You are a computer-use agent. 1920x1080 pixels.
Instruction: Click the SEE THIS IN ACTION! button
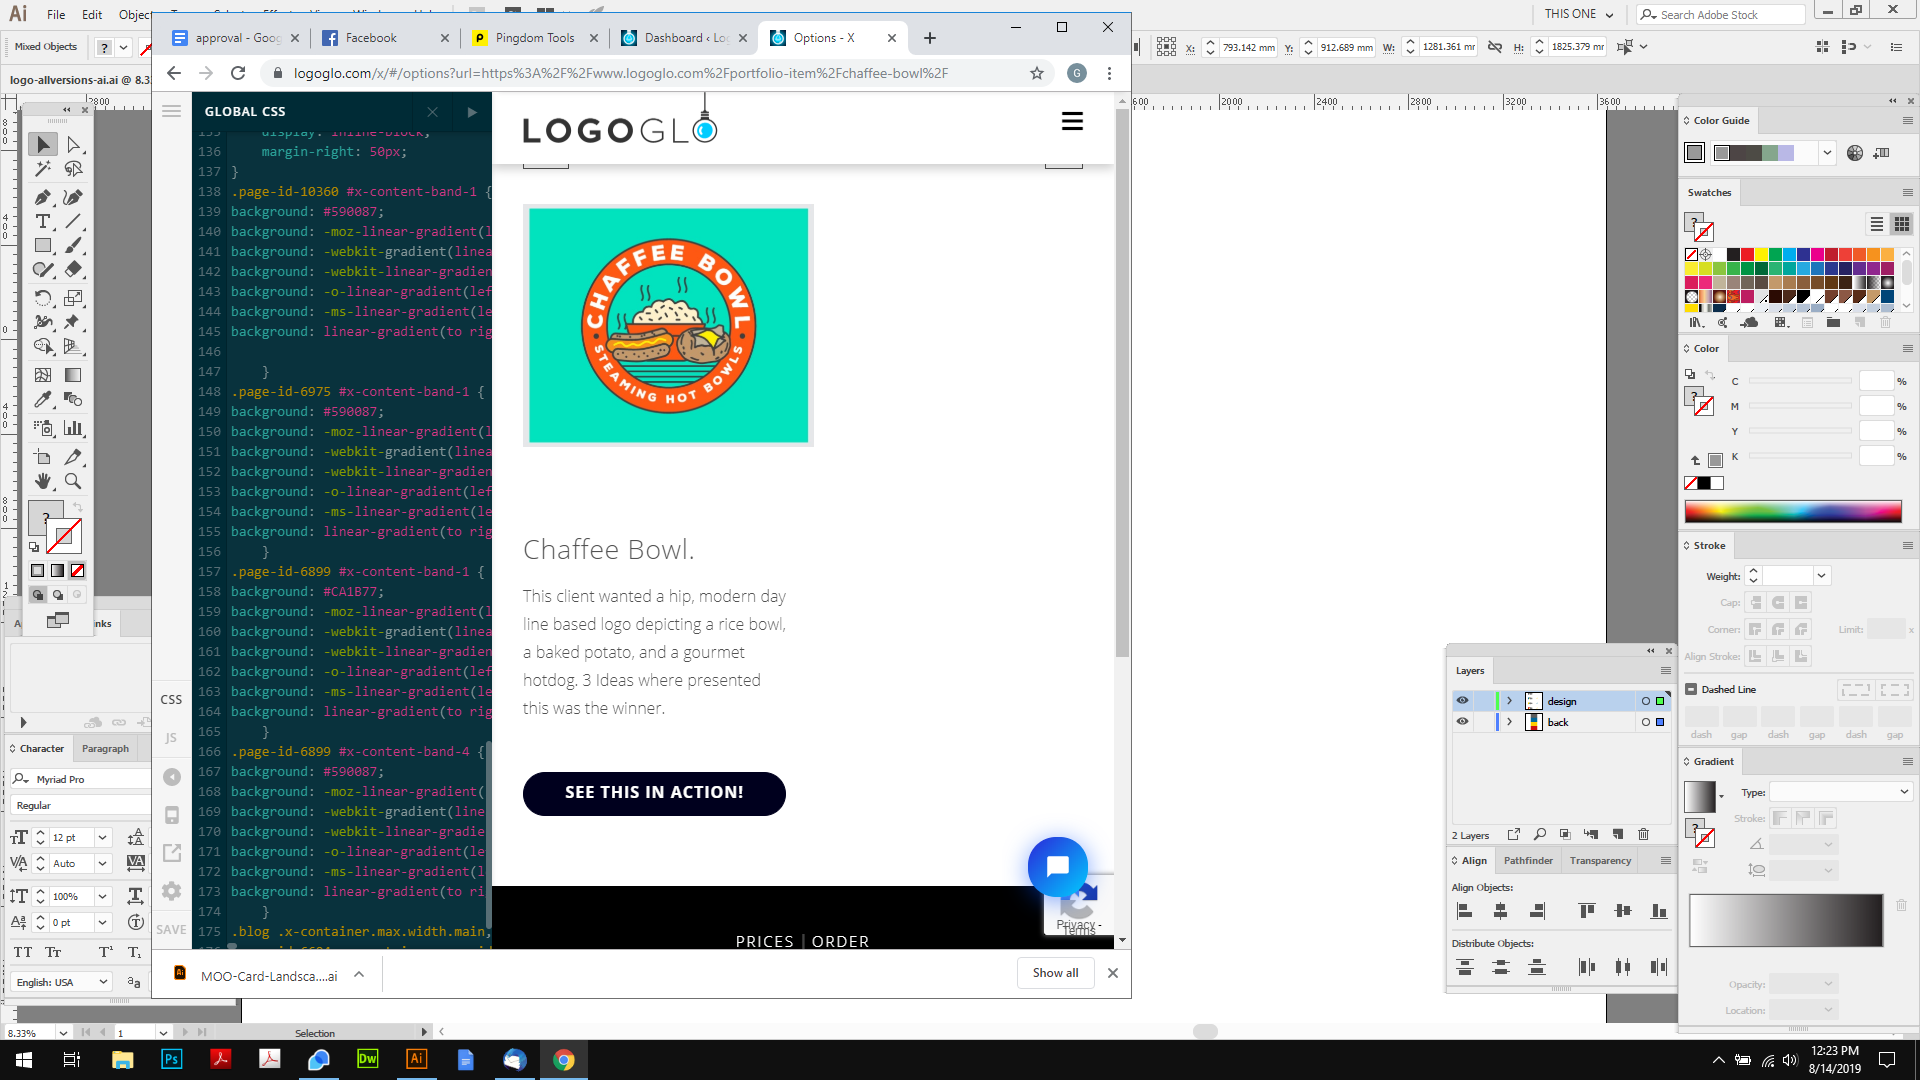point(654,793)
